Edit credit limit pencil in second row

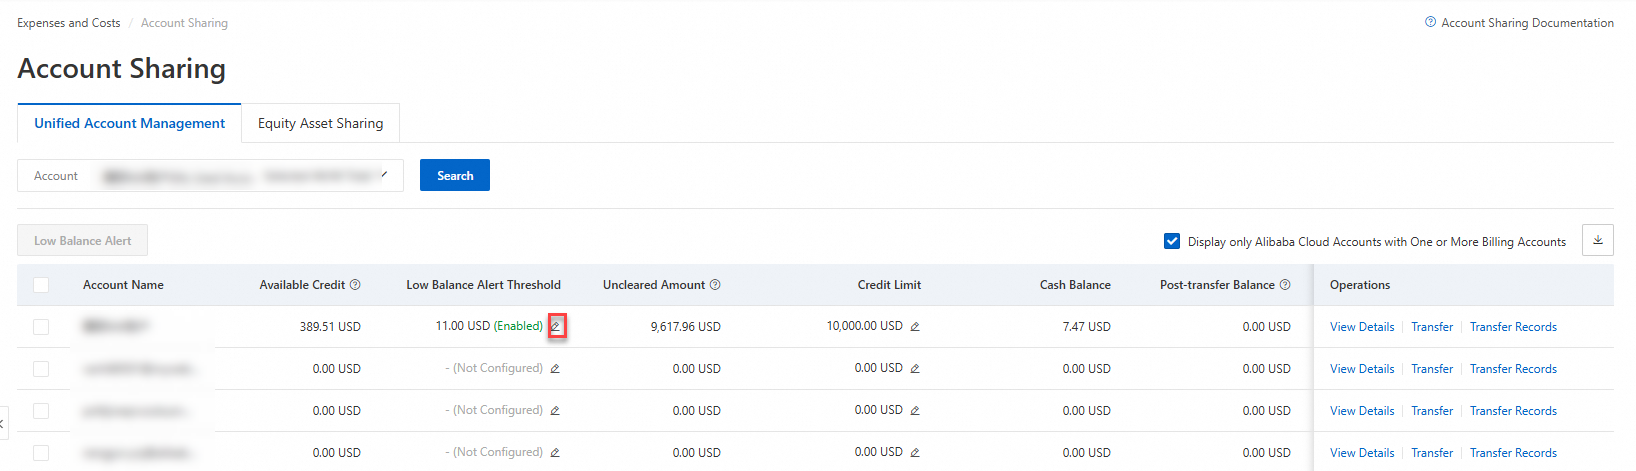pos(915,368)
